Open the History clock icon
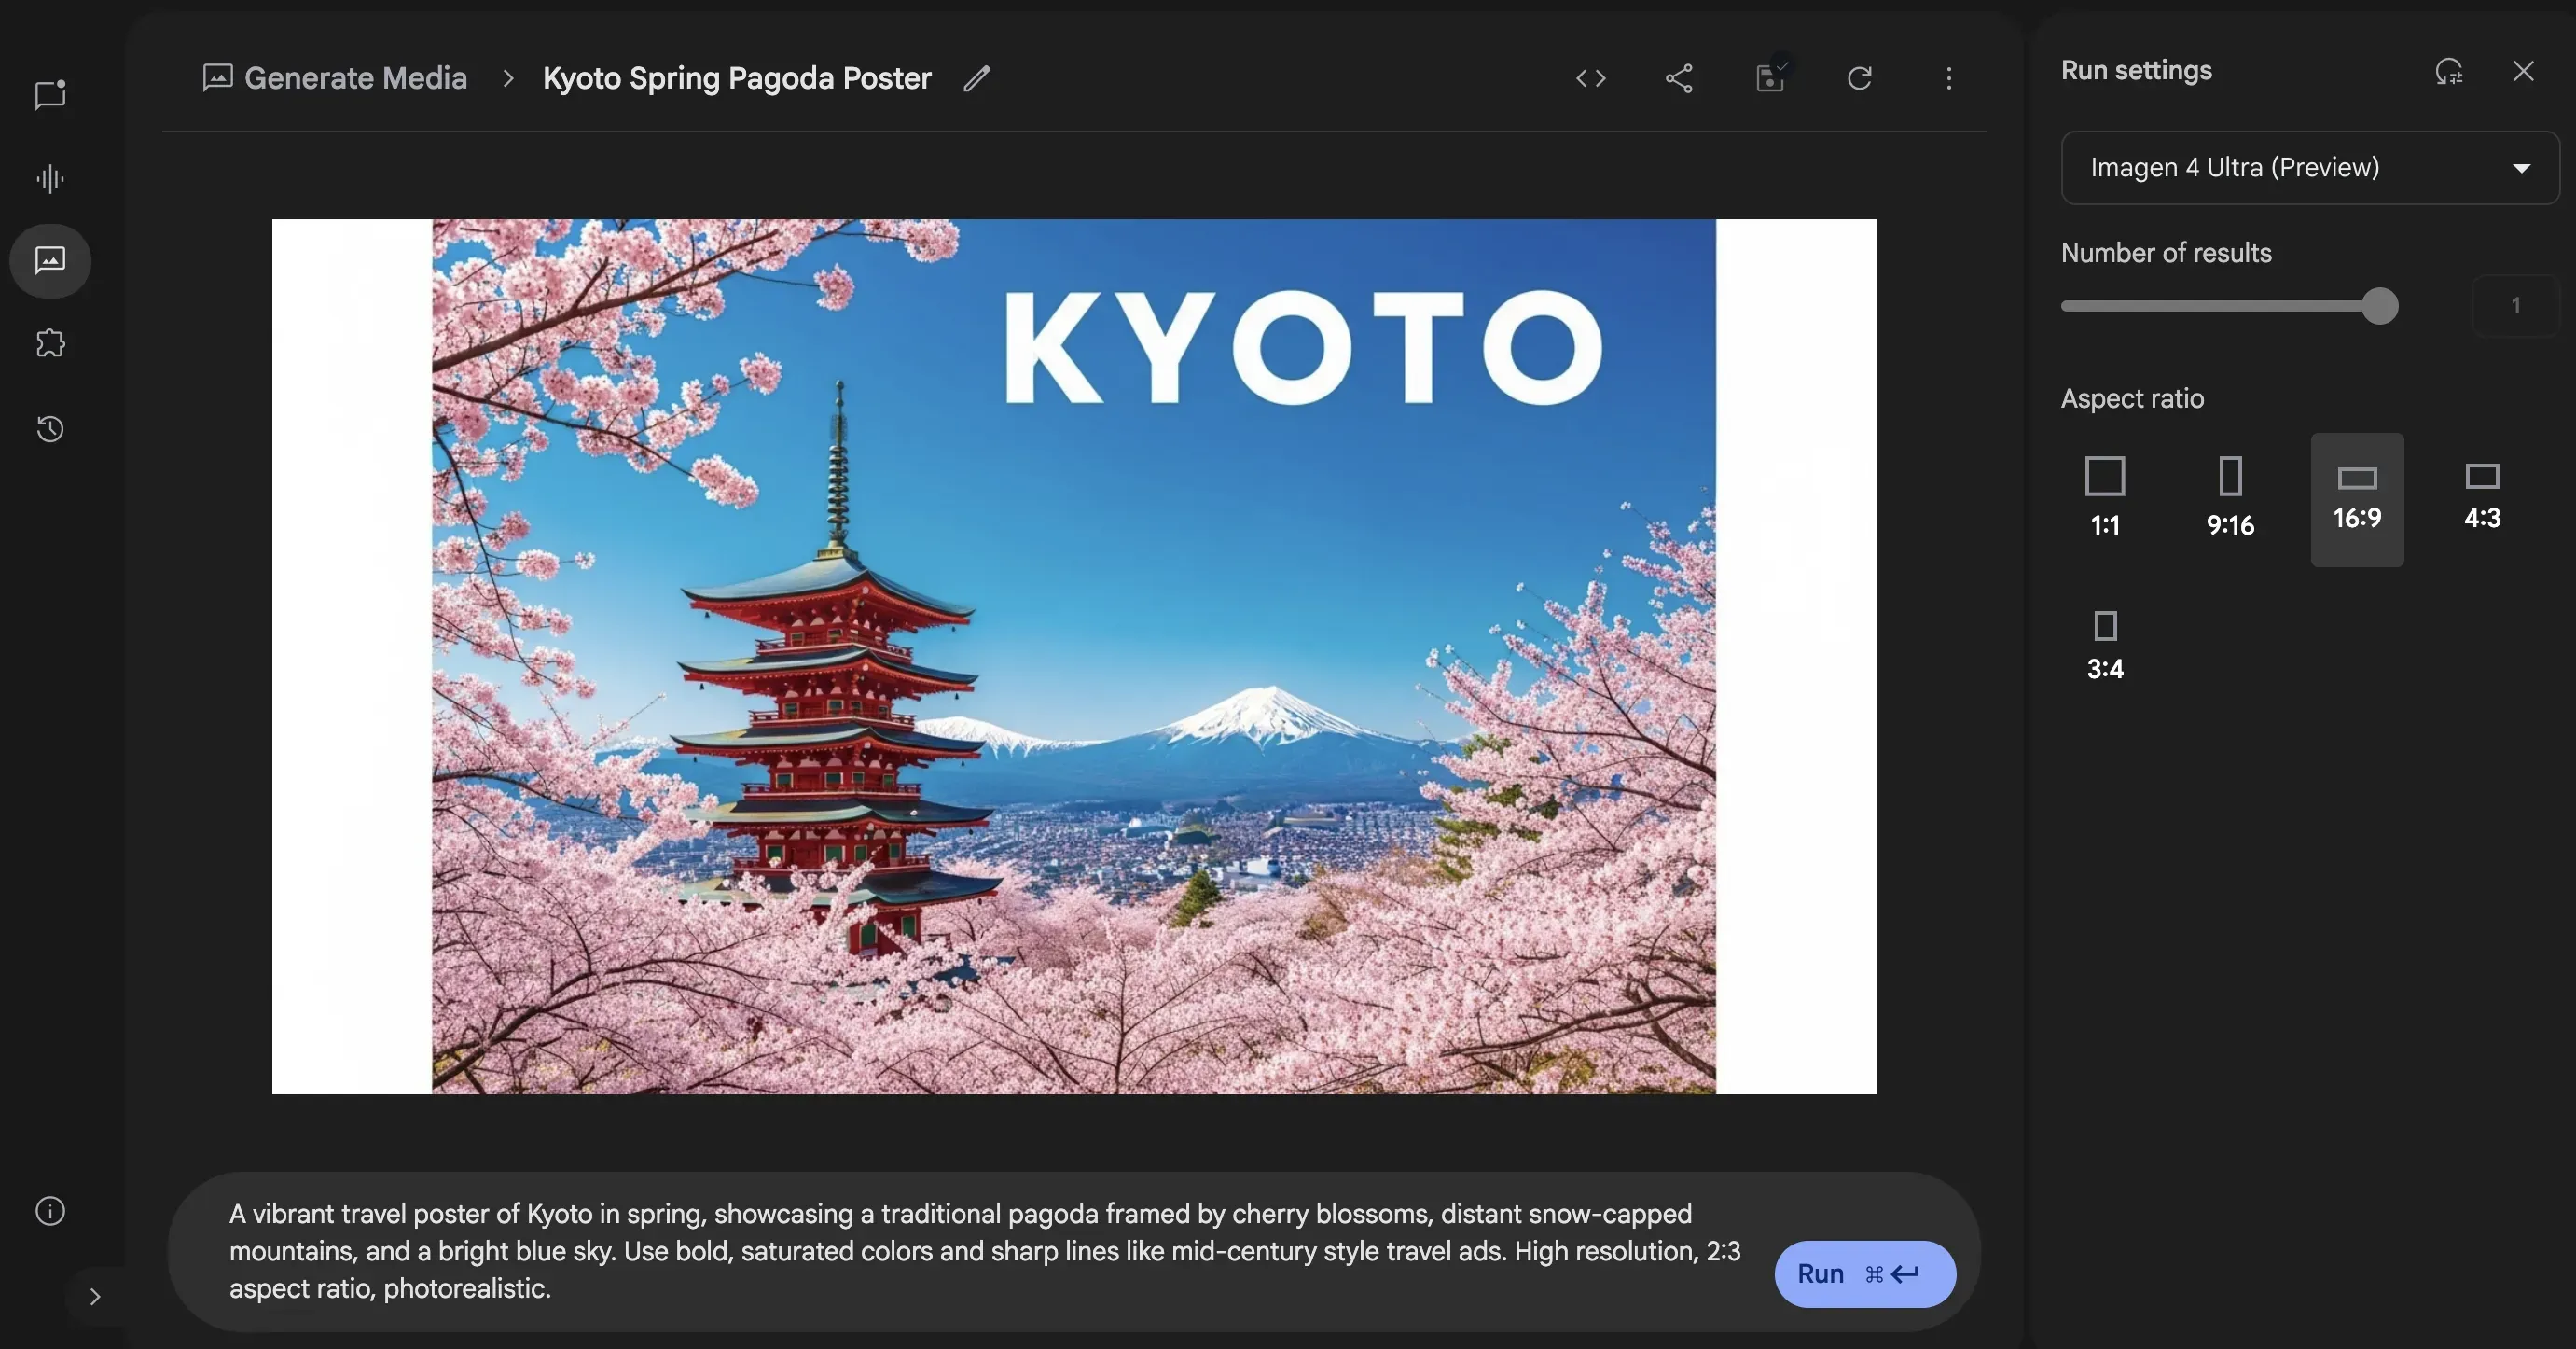This screenshot has width=2576, height=1349. [x=50, y=429]
